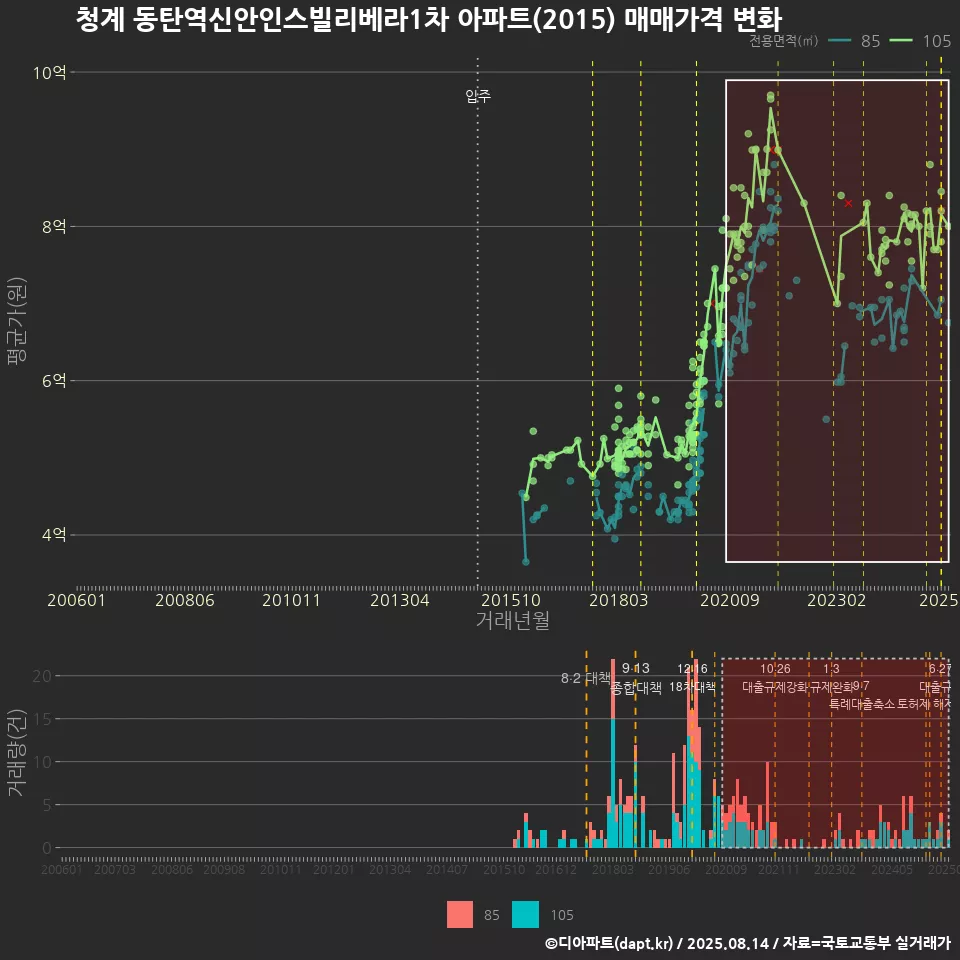Click the 202302 tick label on price chart
Image resolution: width=960 pixels, height=960 pixels.
[836, 600]
